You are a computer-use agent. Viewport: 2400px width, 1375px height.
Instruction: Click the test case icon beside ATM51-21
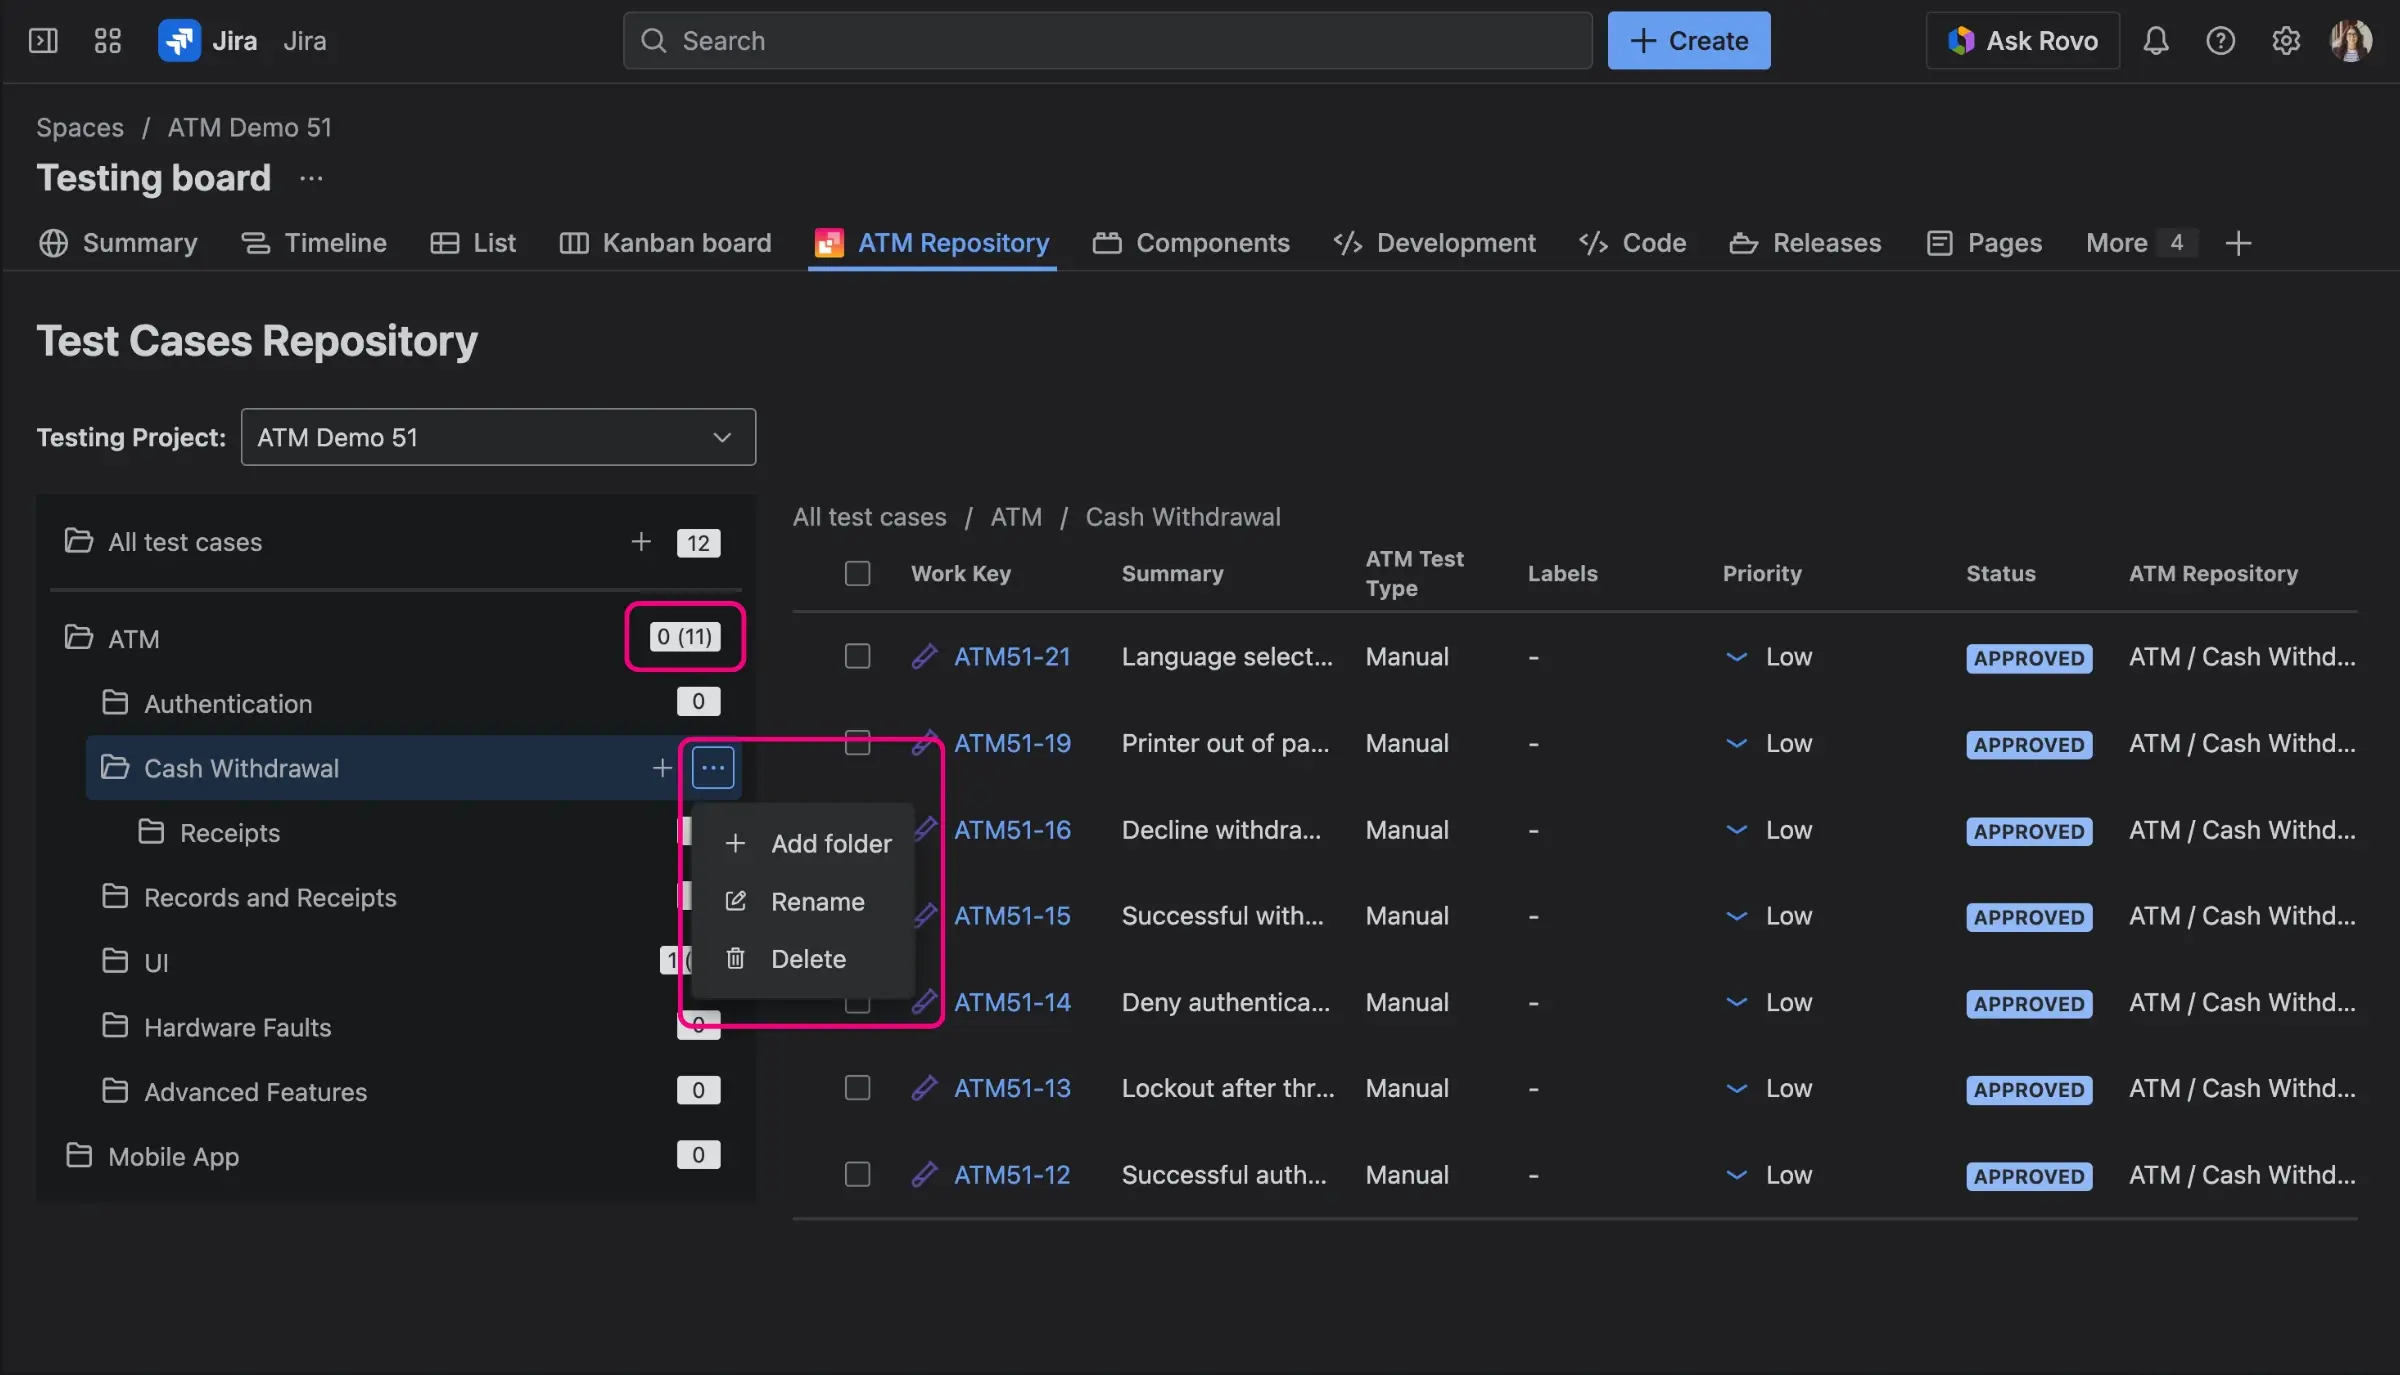coord(924,656)
